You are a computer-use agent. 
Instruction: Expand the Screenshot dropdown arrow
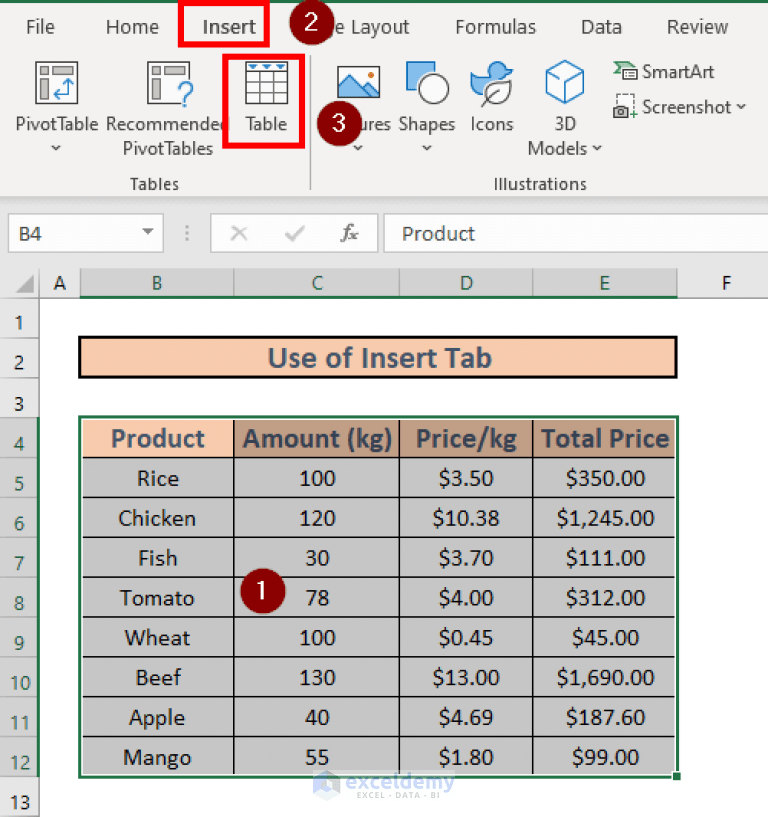[x=741, y=107]
